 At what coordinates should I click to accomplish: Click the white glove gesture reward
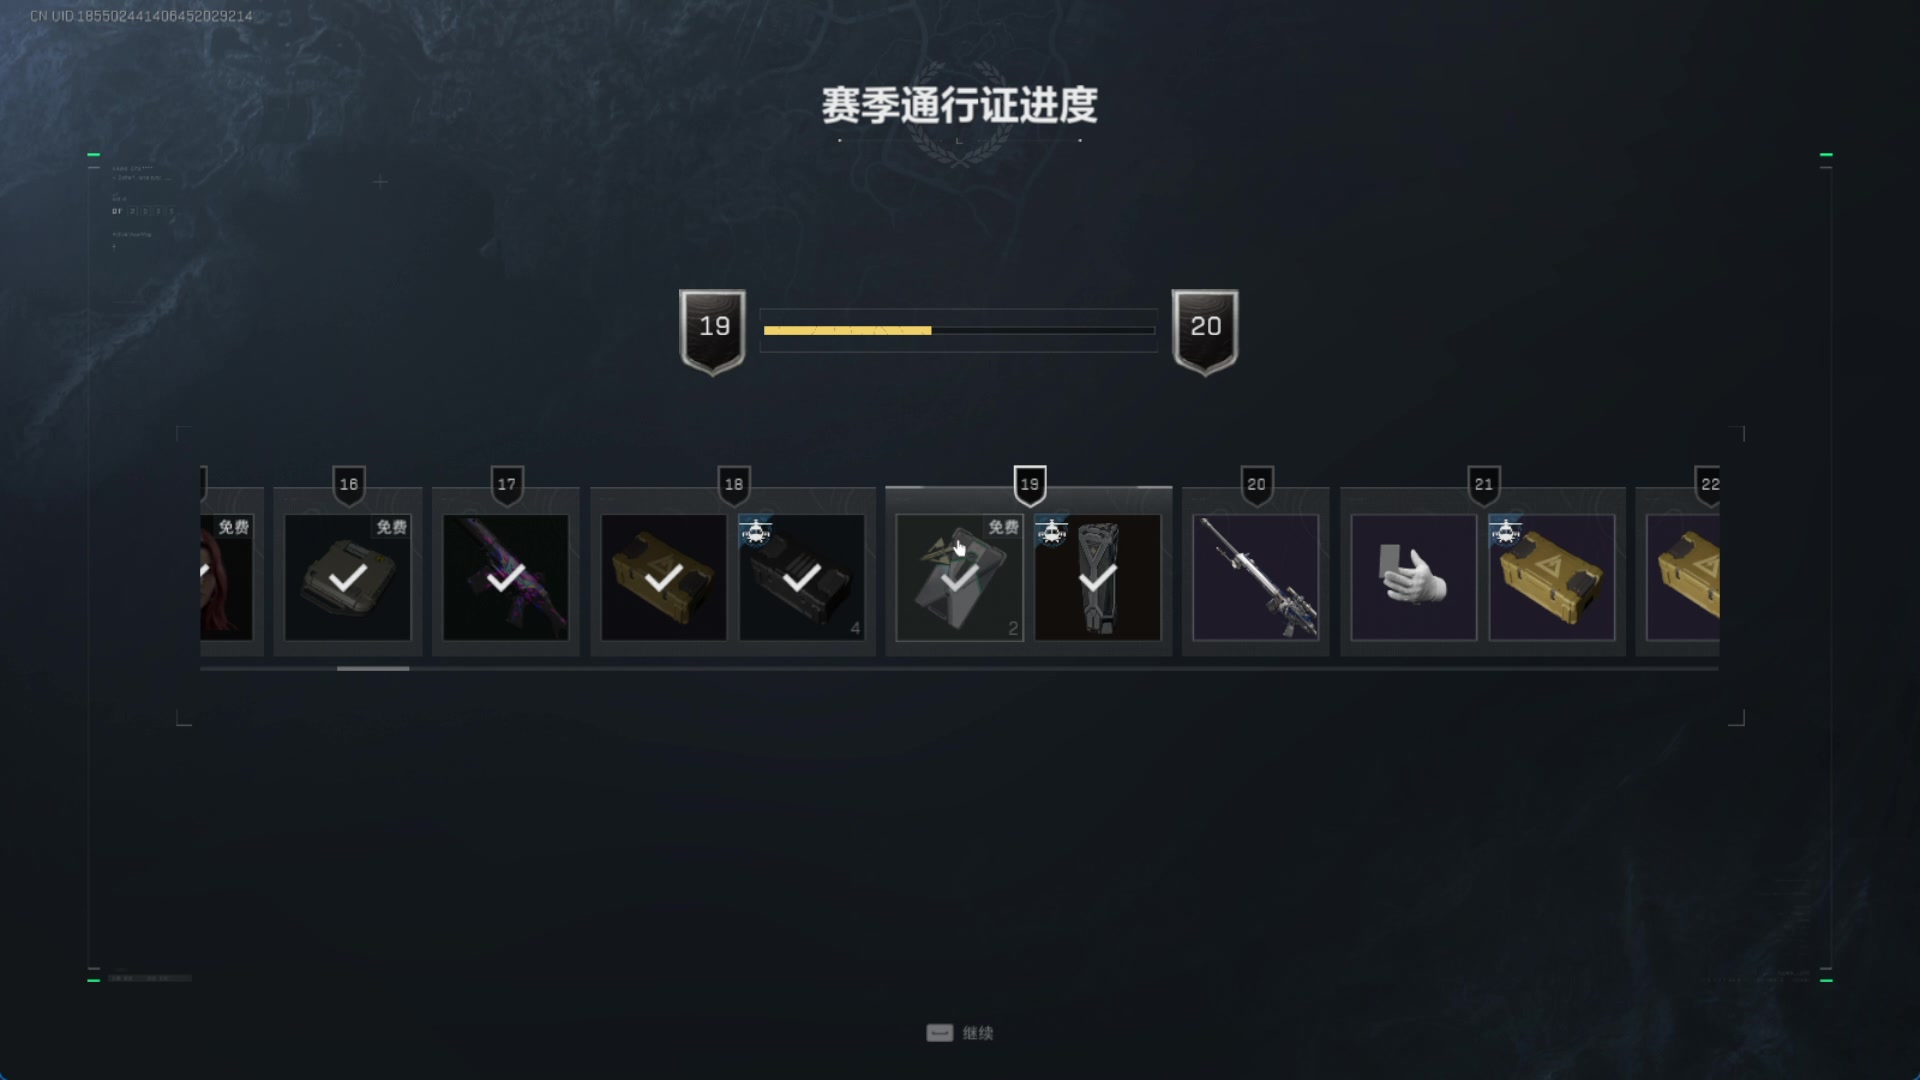(1413, 577)
